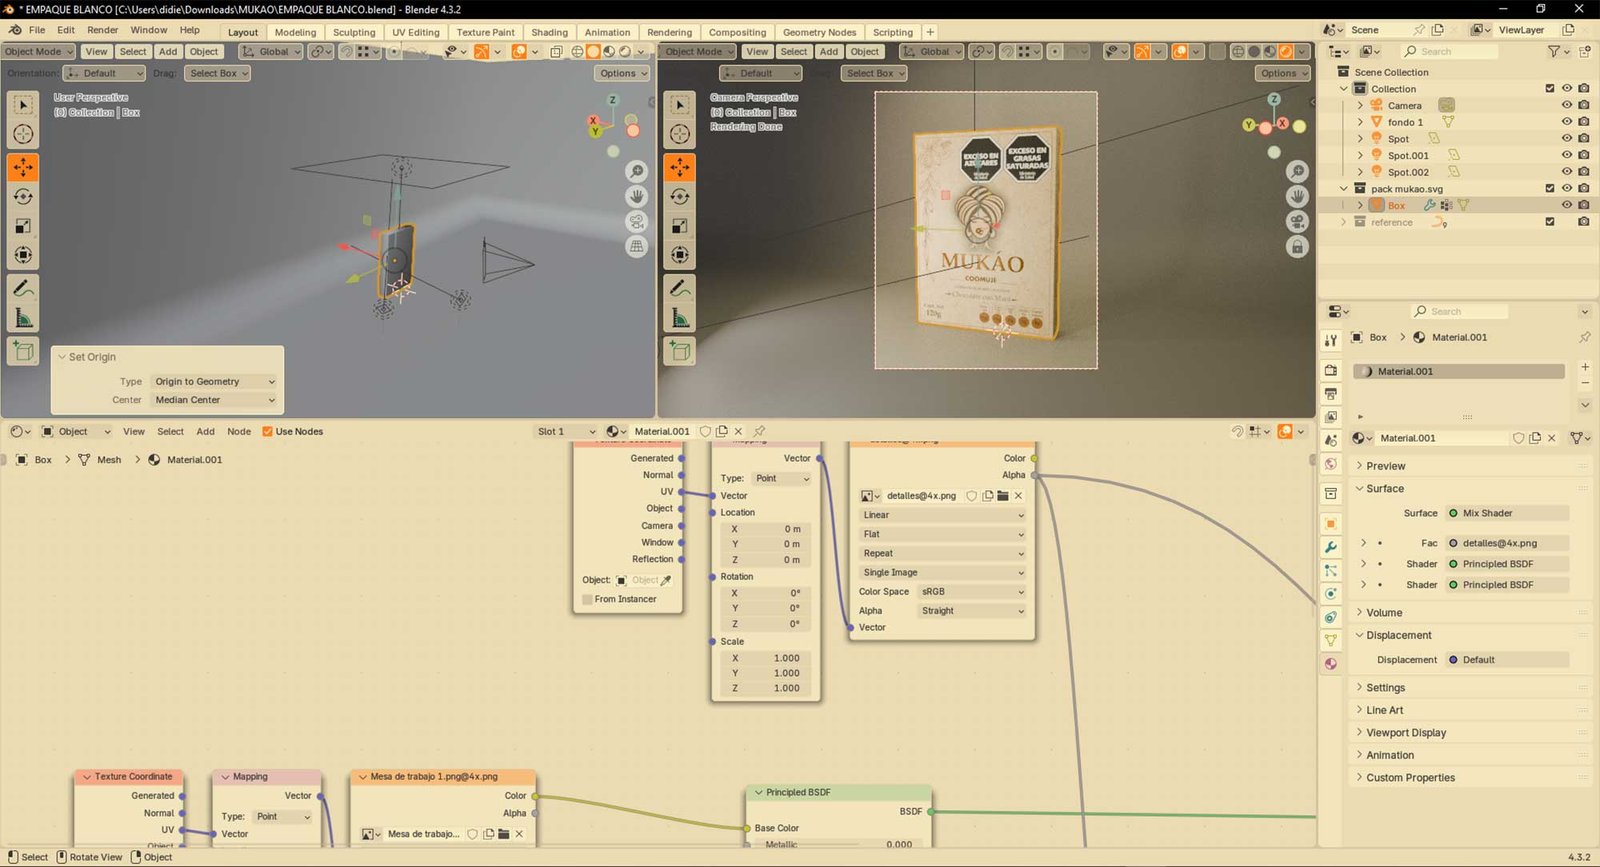The image size is (1600, 867).
Task: Expand Spot light in Outliner tree
Action: (1360, 139)
